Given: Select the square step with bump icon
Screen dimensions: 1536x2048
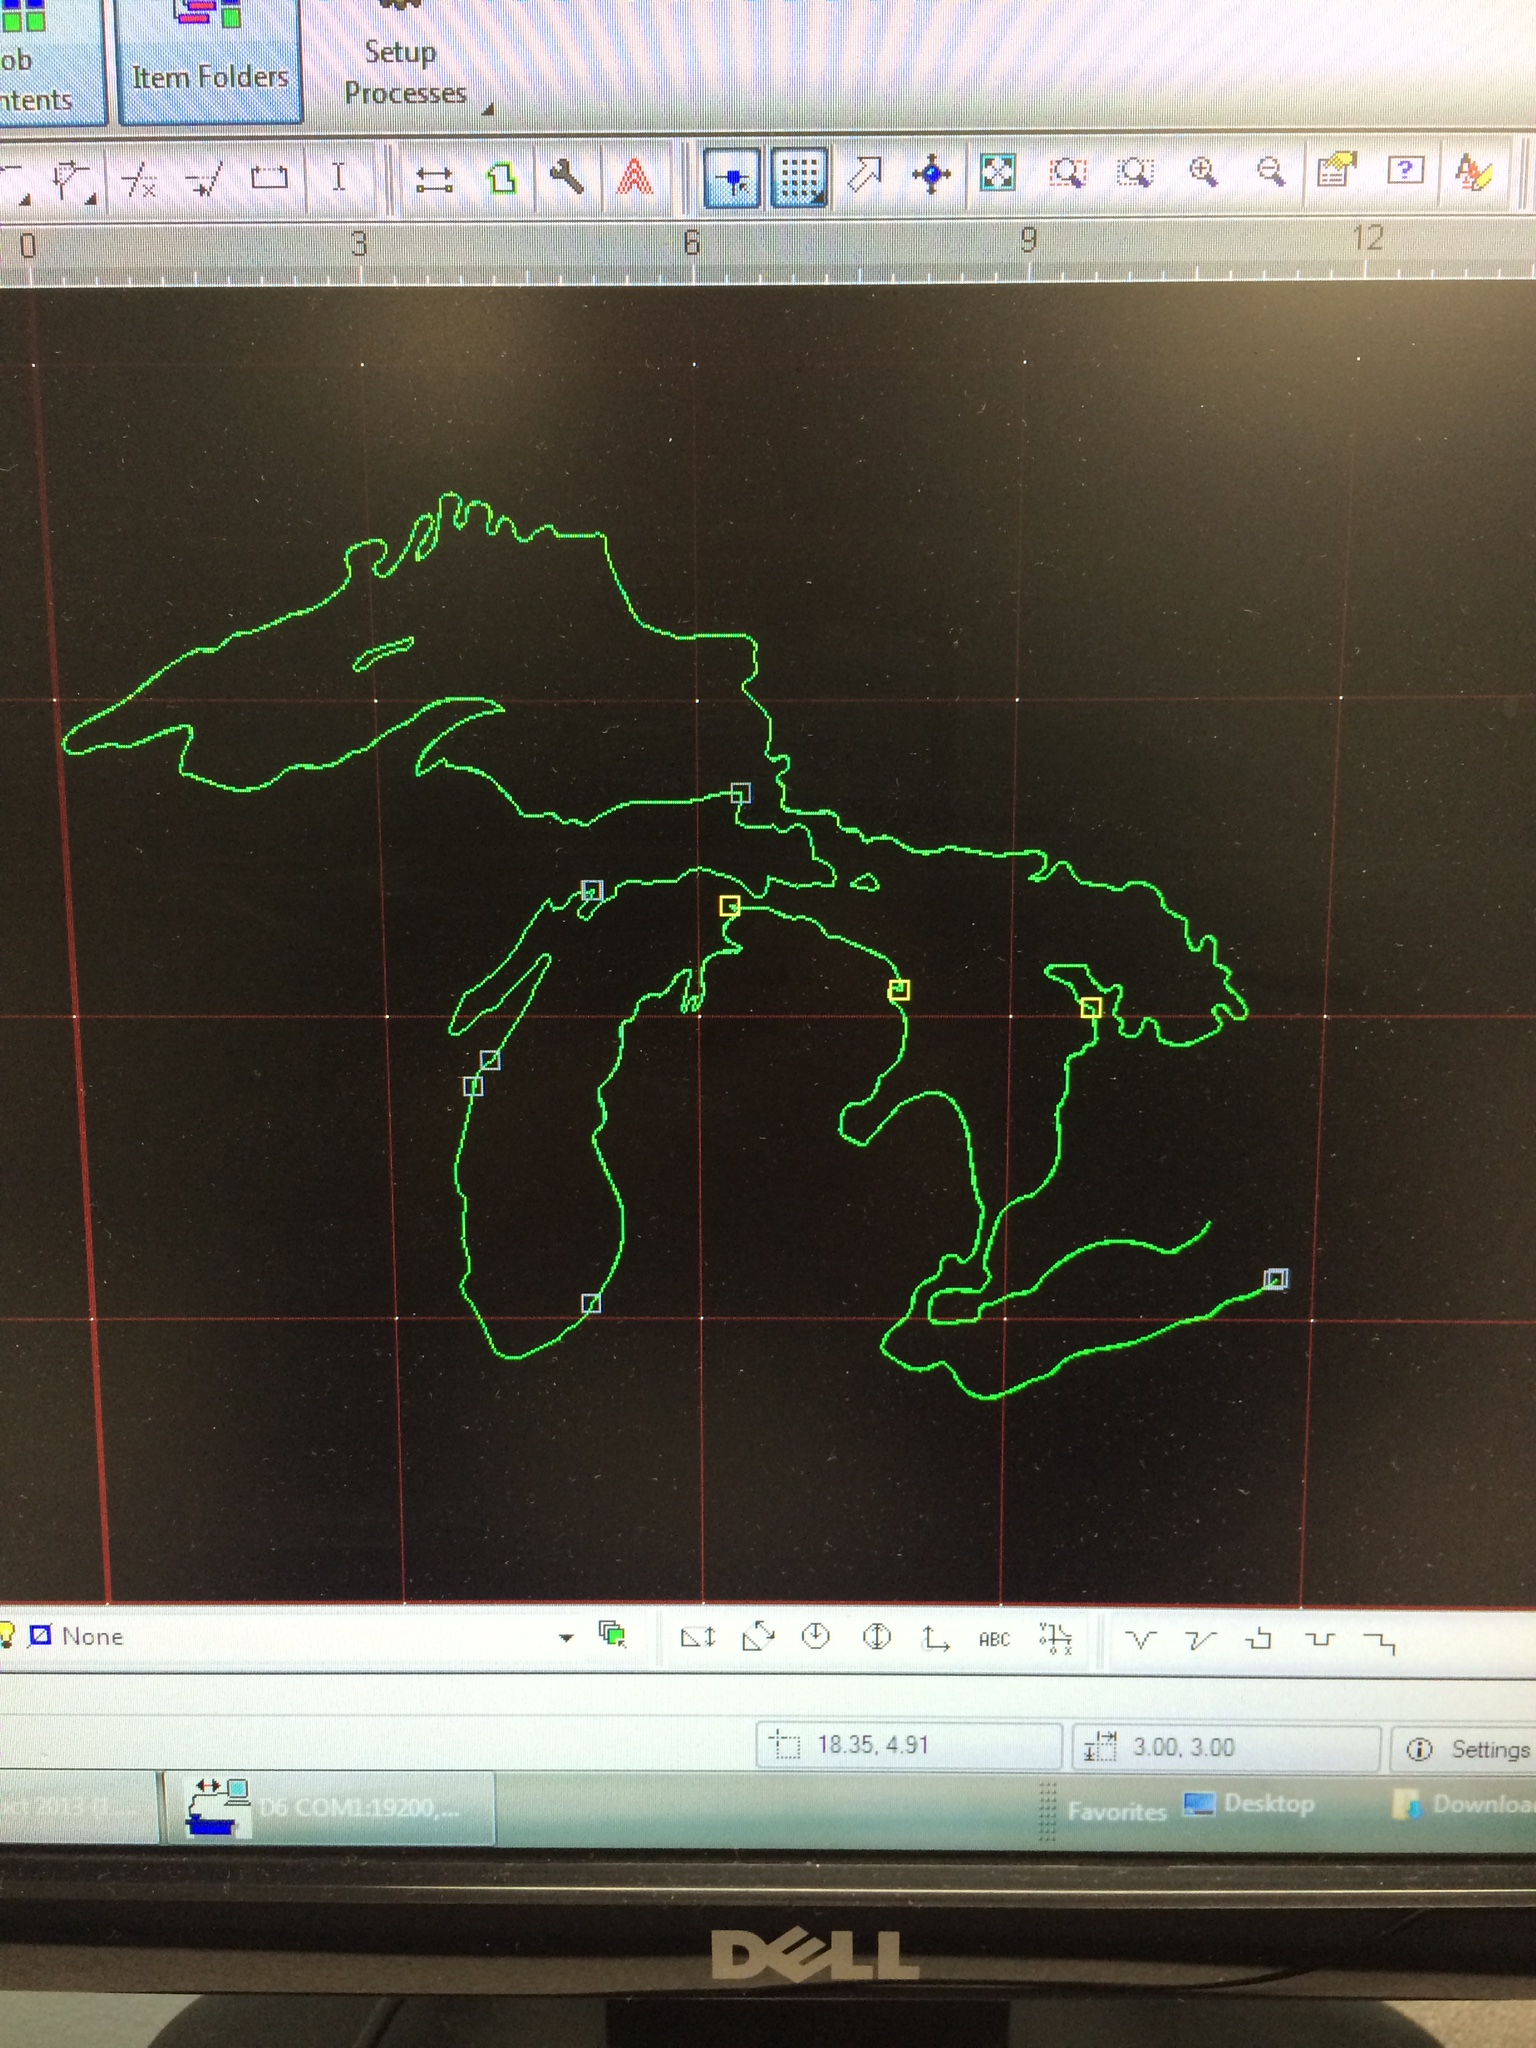Looking at the screenshot, I should coord(1260,1639).
